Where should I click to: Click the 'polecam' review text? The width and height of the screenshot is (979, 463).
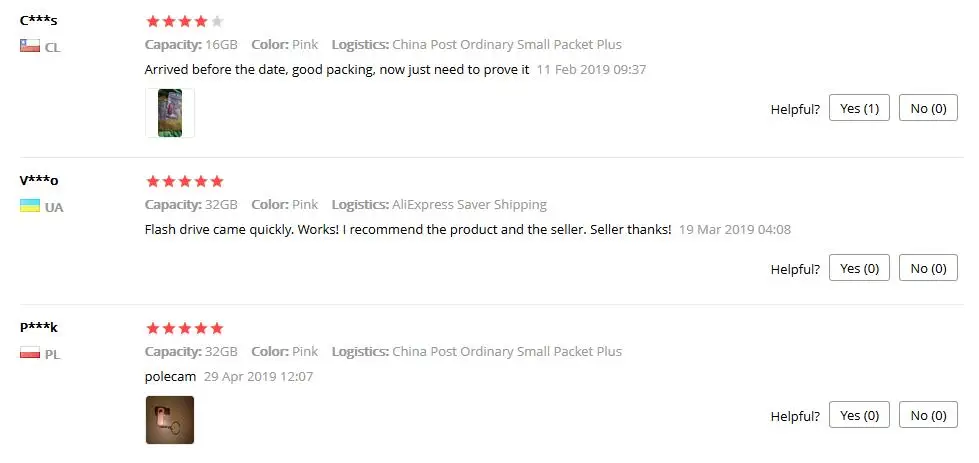pos(170,377)
